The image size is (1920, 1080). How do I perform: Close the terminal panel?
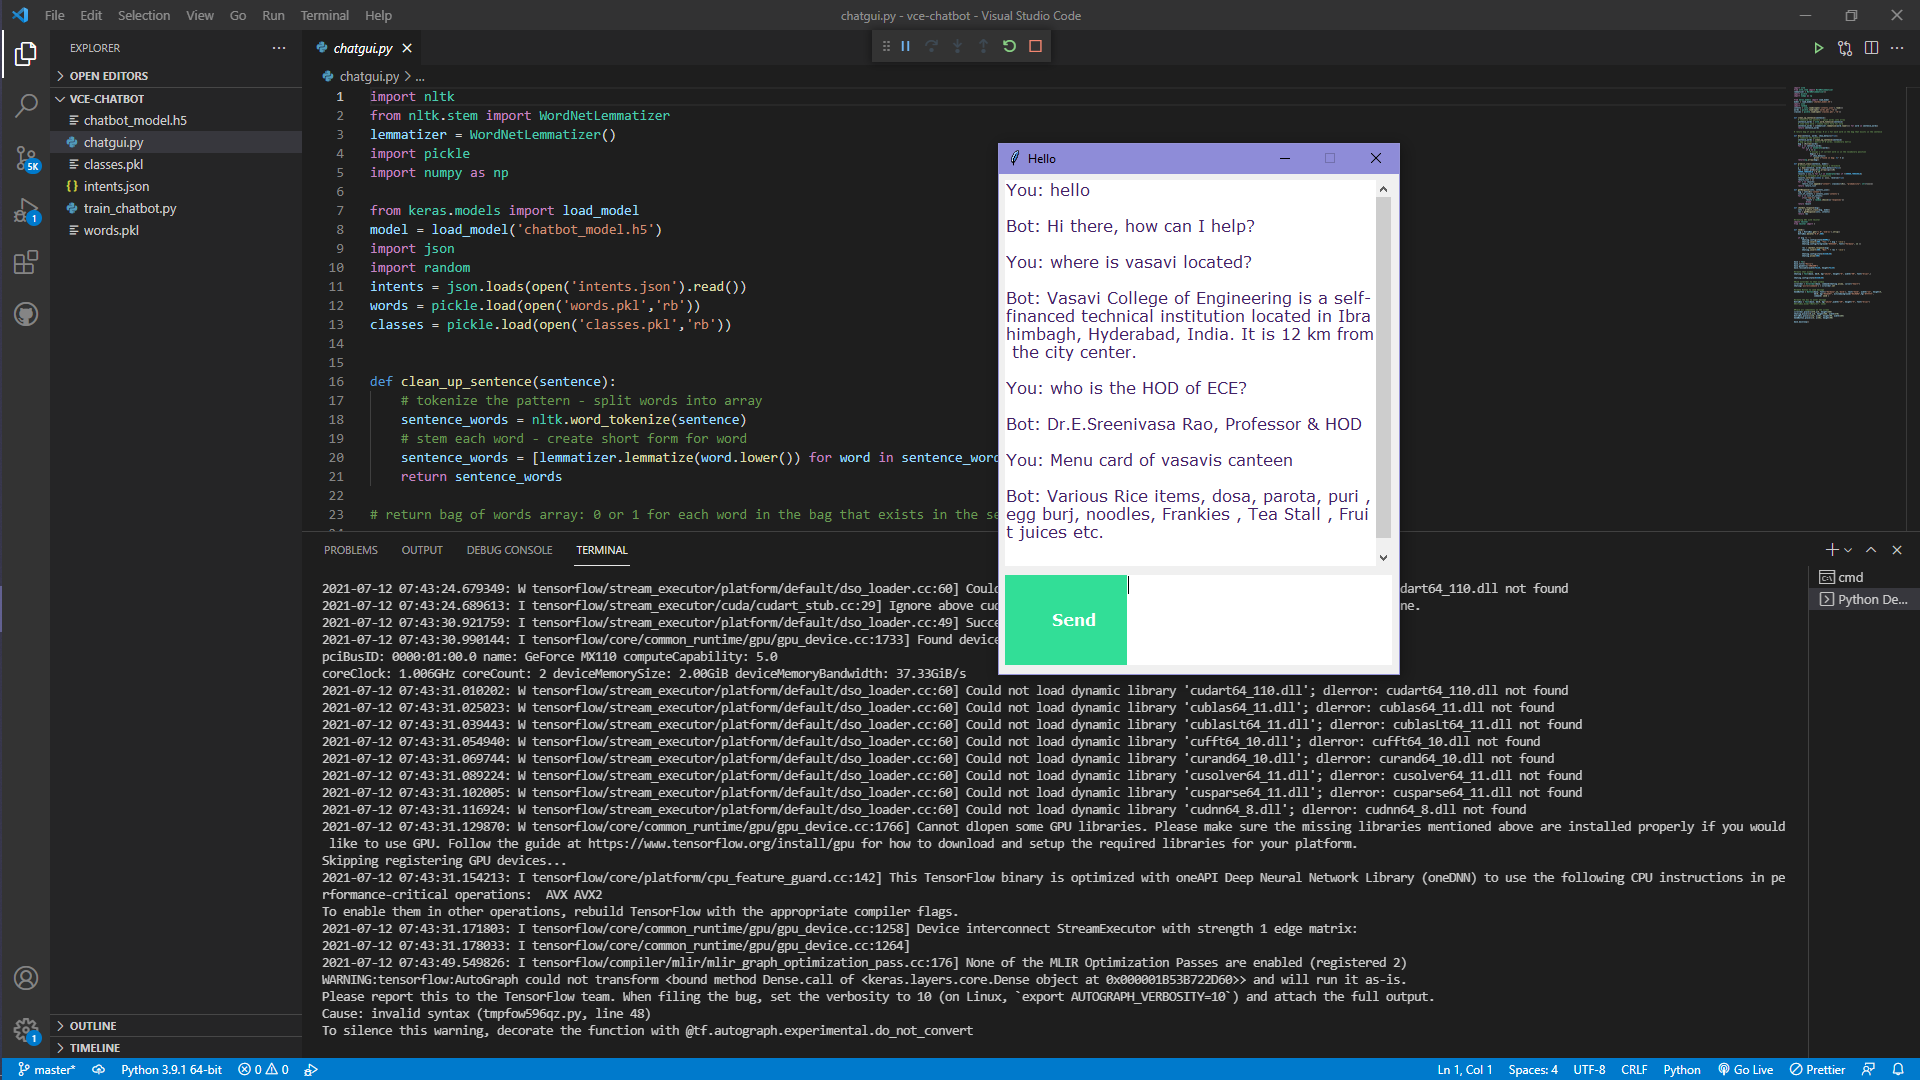[1897, 550]
